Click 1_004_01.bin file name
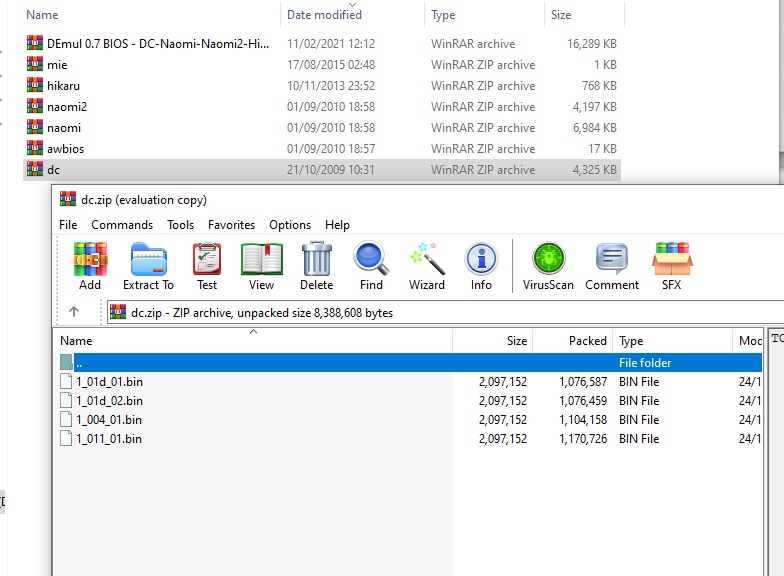Screen dimensions: 784x576 pos(109,420)
